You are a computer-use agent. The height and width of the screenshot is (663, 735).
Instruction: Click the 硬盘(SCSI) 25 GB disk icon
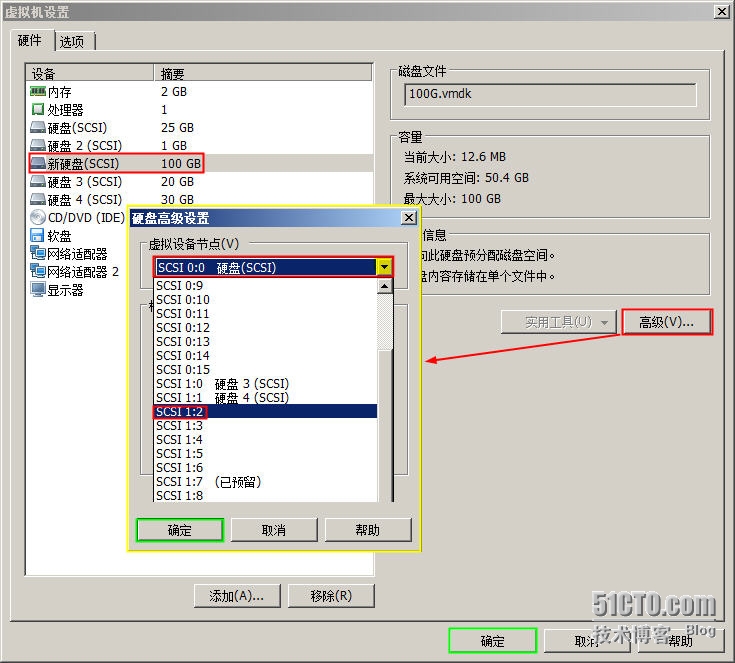pos(38,127)
